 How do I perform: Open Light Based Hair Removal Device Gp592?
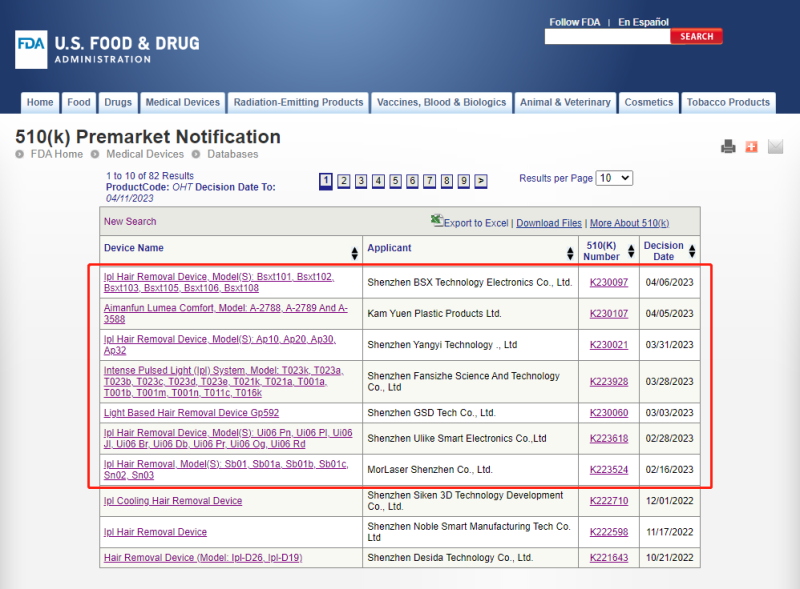191,412
